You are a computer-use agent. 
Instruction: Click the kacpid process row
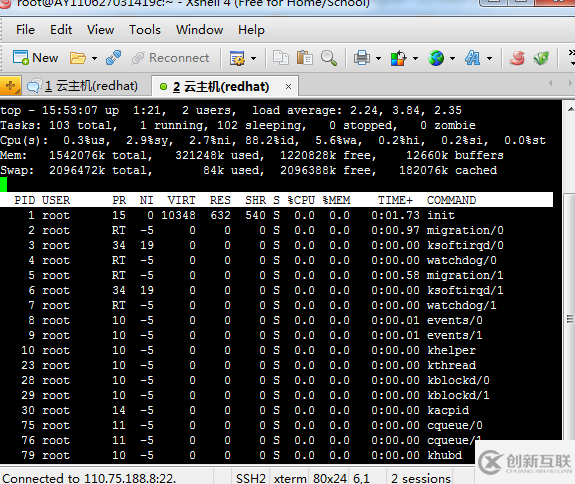276,410
